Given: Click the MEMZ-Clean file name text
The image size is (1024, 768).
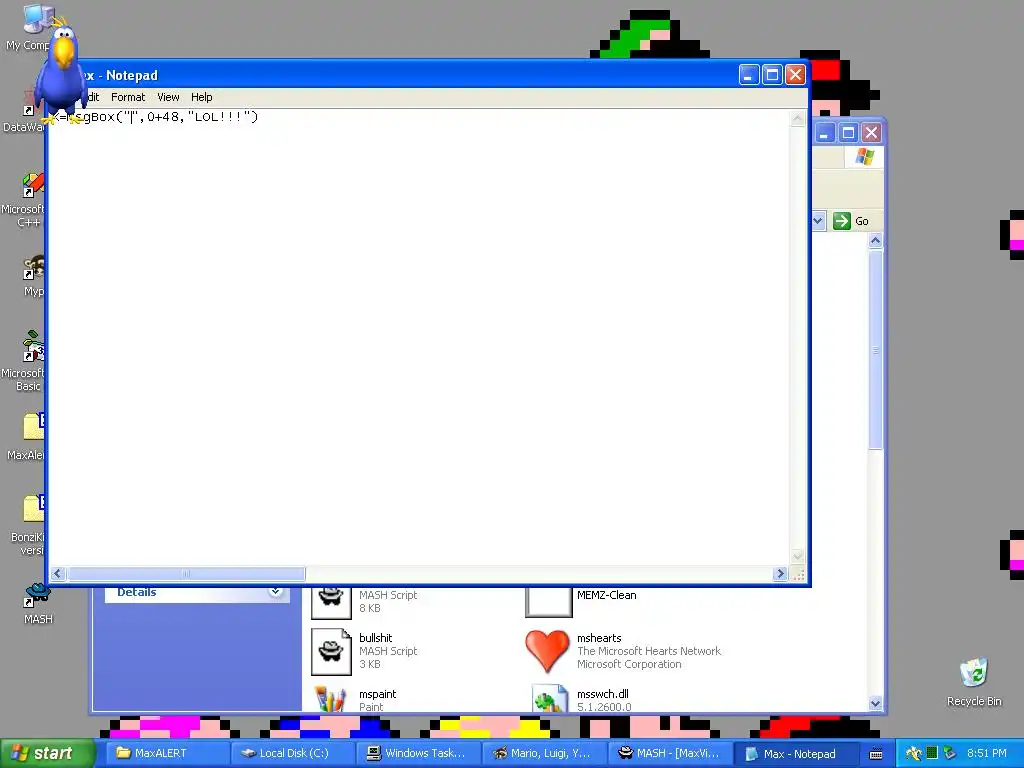Looking at the screenshot, I should point(606,595).
